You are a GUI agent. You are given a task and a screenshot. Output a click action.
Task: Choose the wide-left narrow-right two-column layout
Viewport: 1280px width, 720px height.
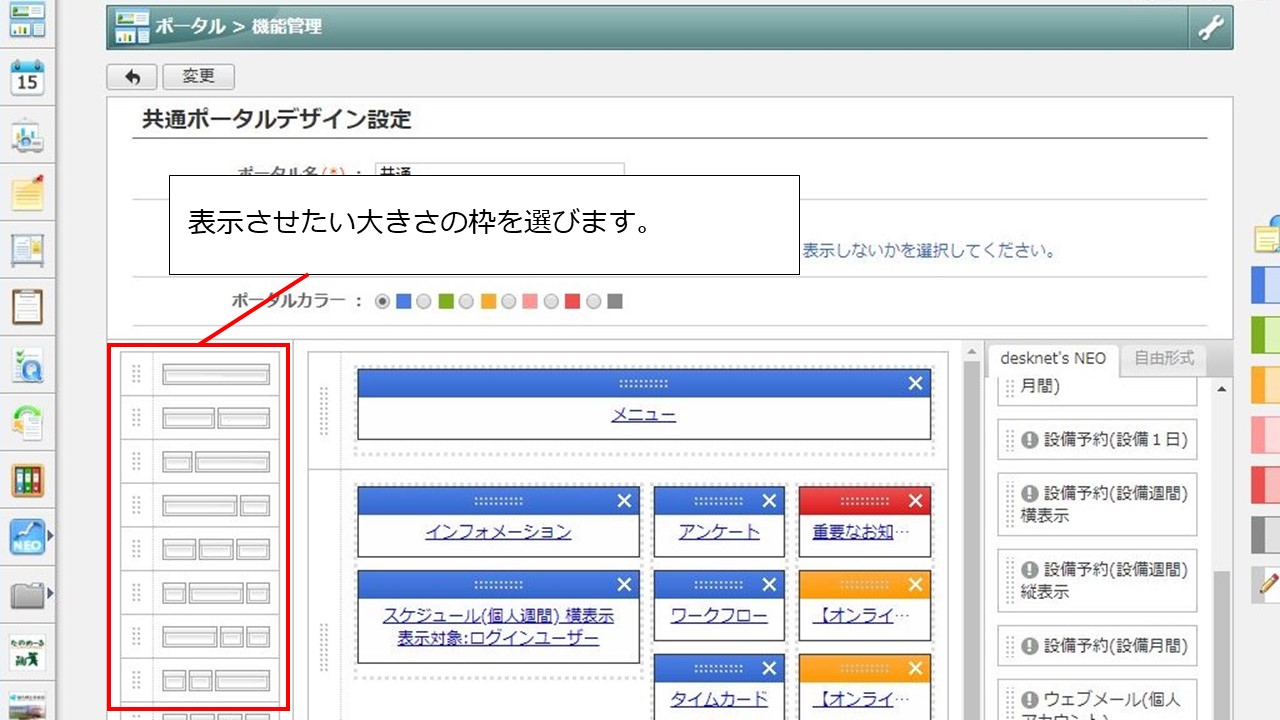tap(216, 505)
